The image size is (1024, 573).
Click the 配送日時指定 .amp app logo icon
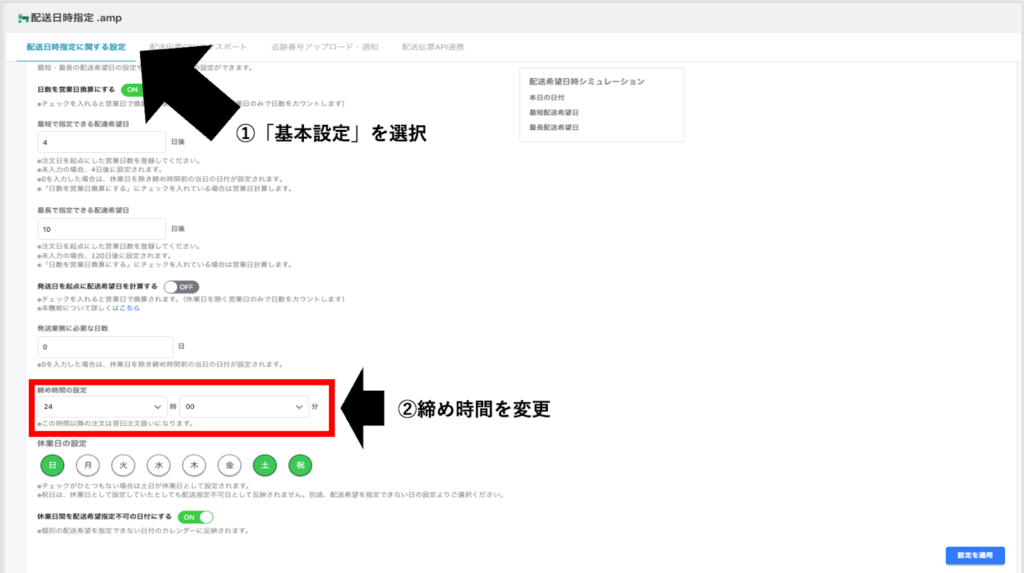click(23, 19)
